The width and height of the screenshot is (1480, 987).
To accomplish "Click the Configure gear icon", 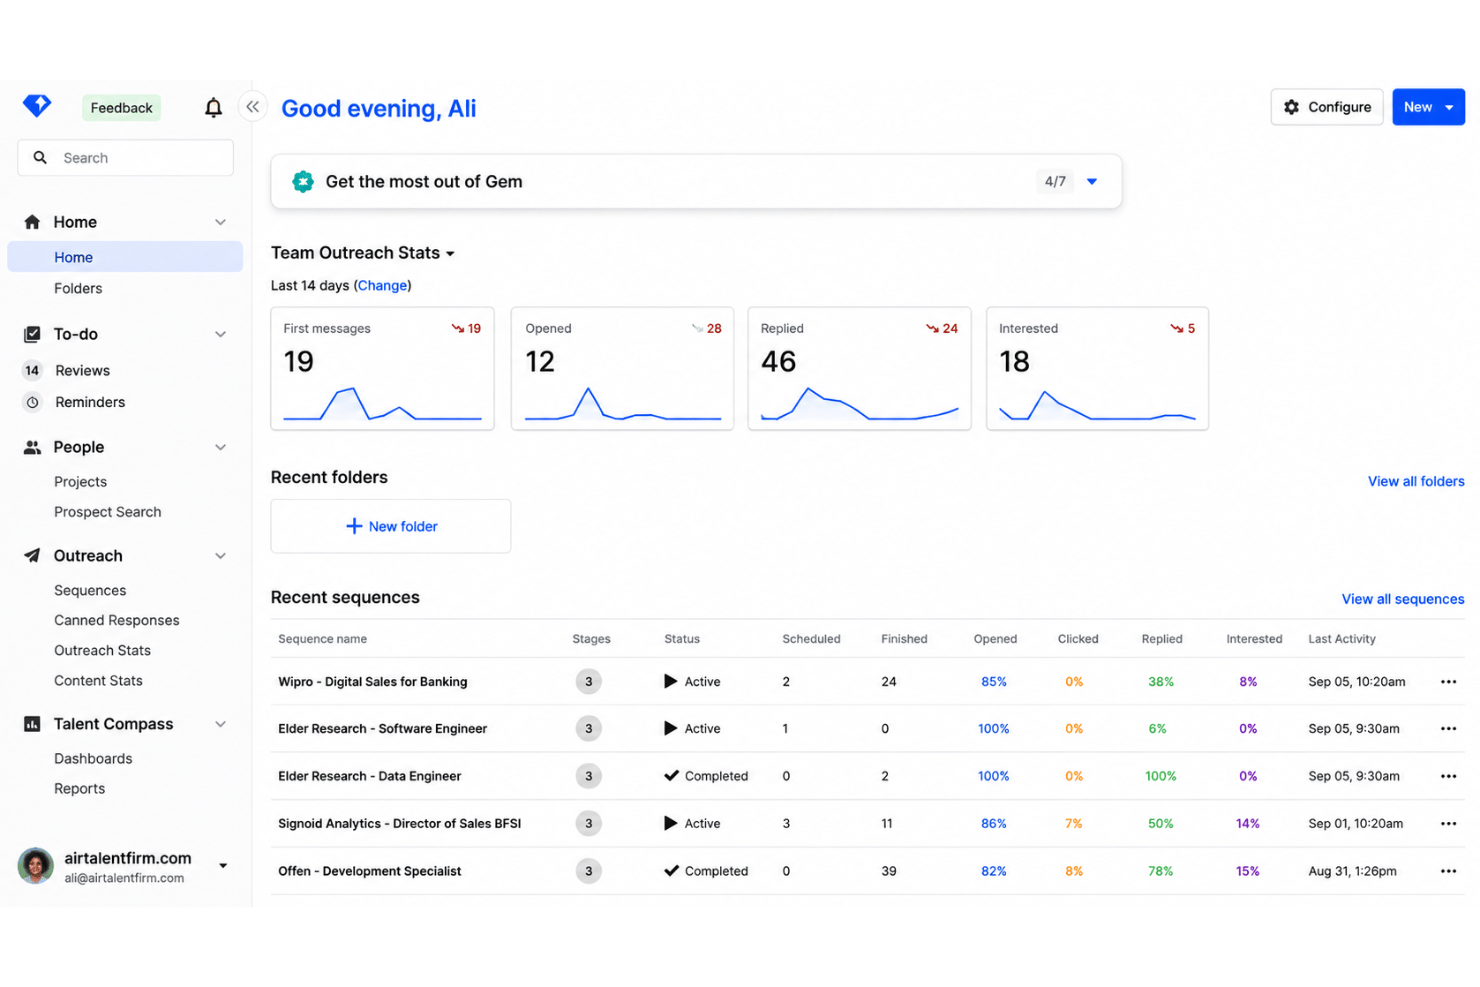I will (x=1292, y=107).
